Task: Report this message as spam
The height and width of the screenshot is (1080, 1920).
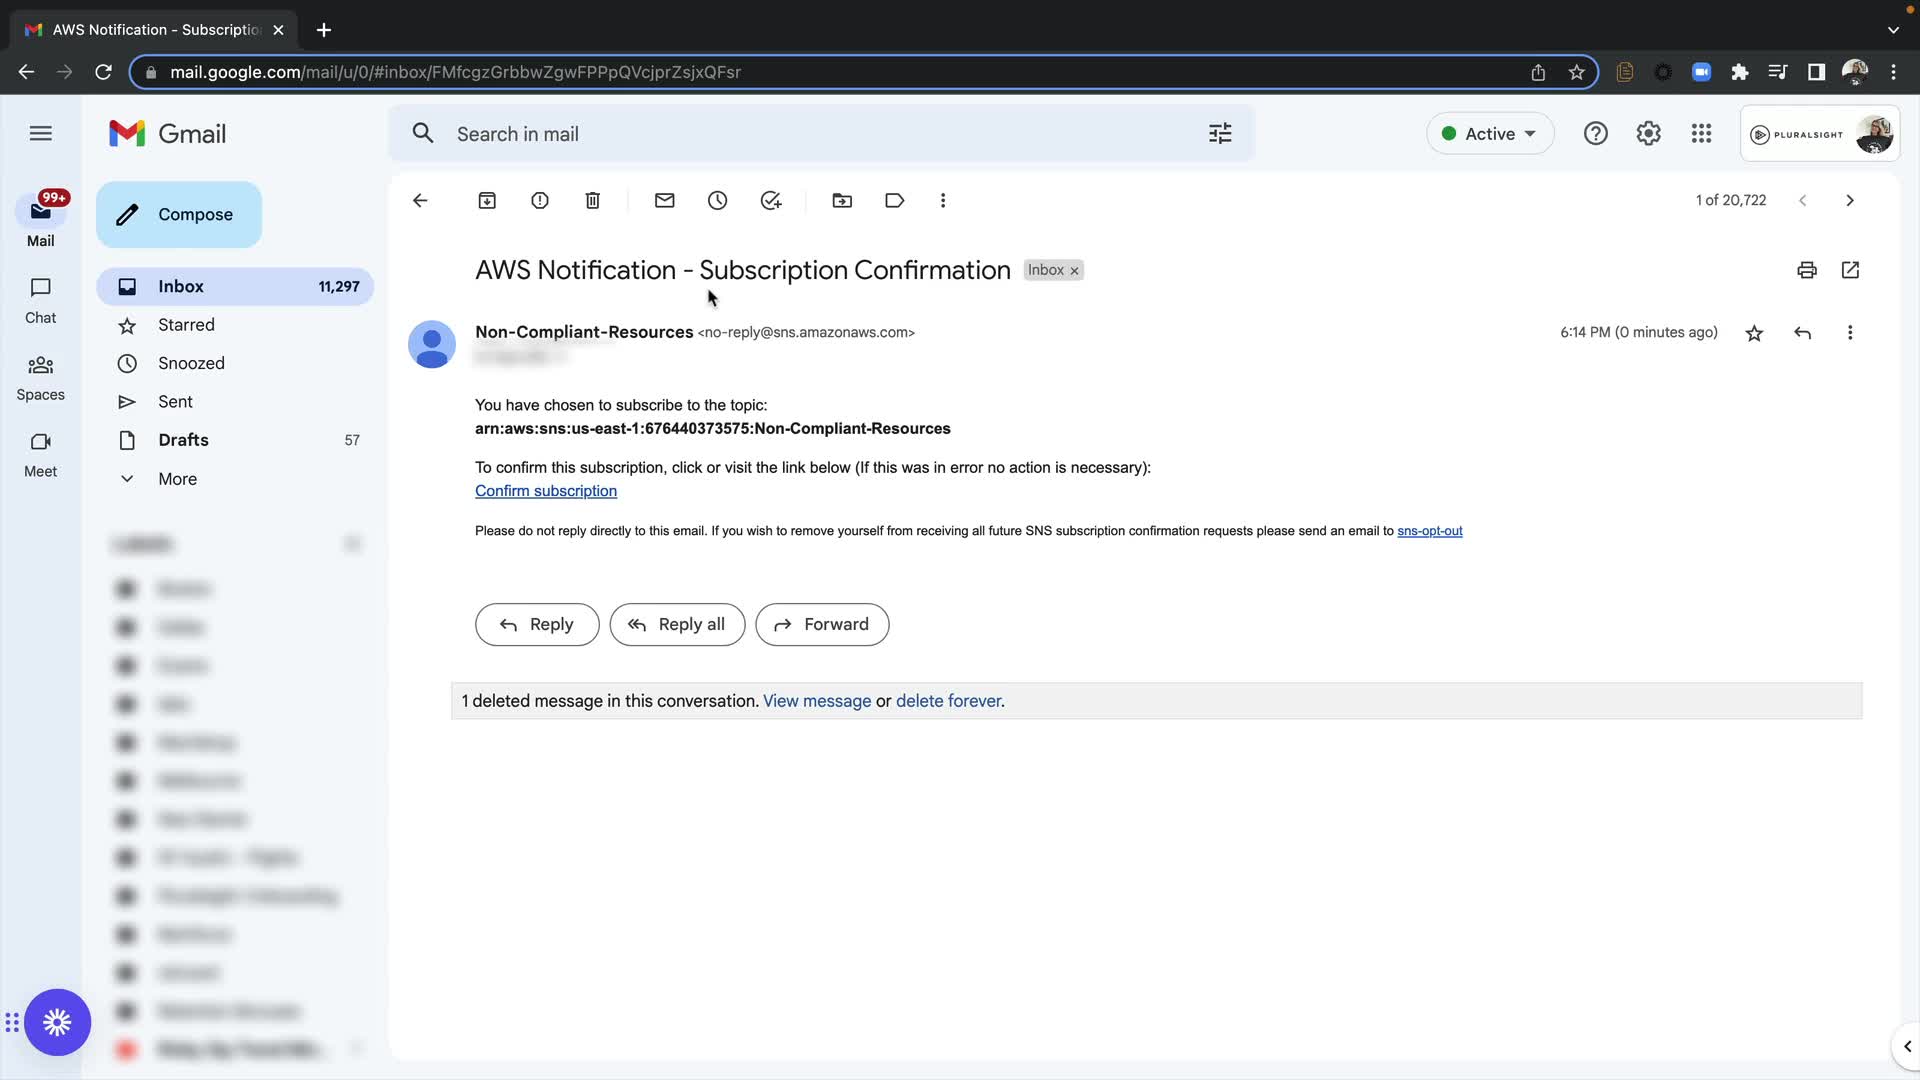Action: point(540,201)
